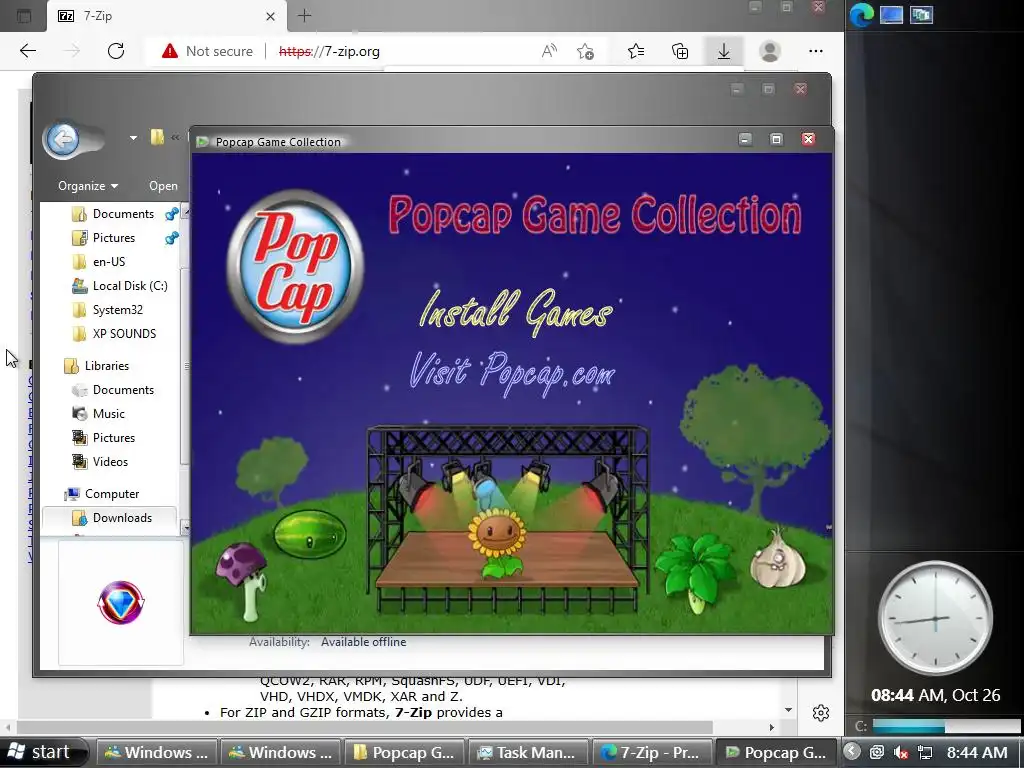Viewport: 1024px width, 768px height.
Task: Click the folder icon in Explorer address bar
Action: point(157,137)
